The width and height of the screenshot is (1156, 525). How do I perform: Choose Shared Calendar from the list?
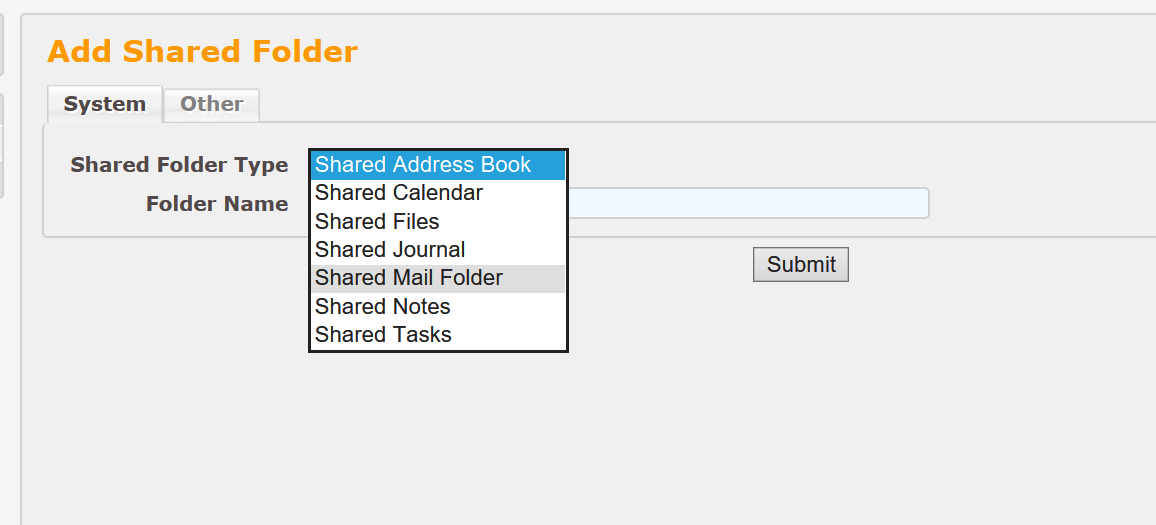[x=399, y=193]
